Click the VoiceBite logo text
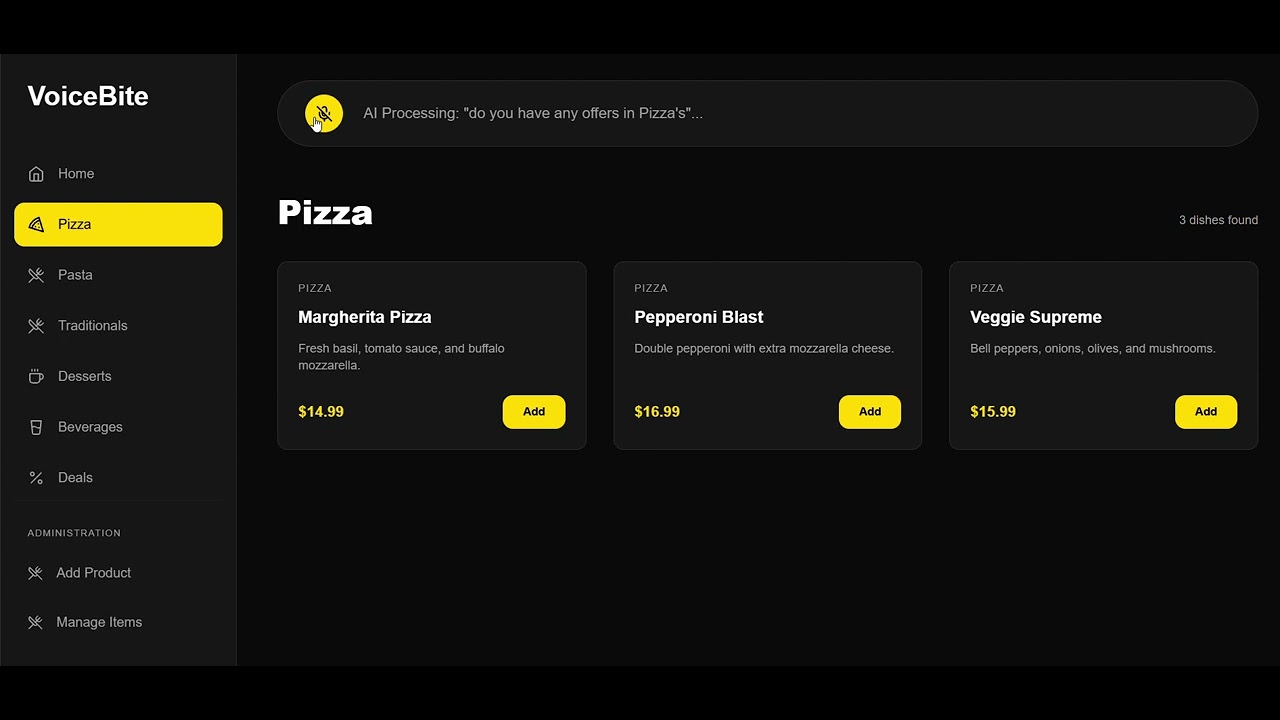The width and height of the screenshot is (1280, 720). (88, 96)
